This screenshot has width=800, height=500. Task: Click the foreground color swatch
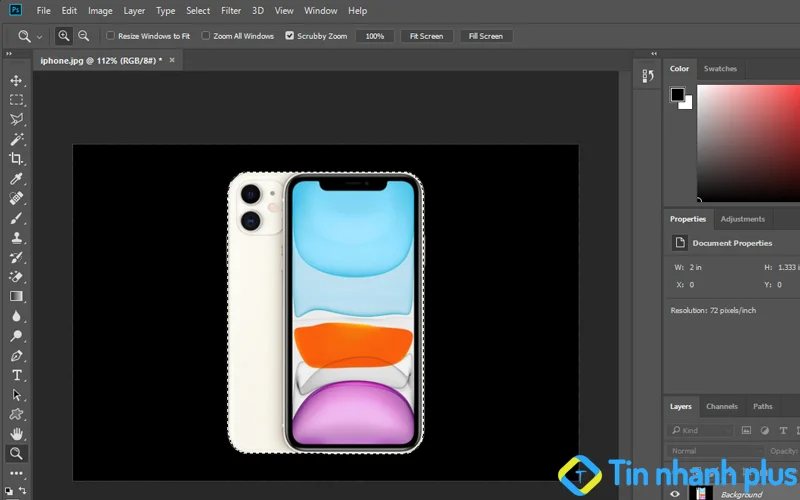pyautogui.click(x=677, y=95)
